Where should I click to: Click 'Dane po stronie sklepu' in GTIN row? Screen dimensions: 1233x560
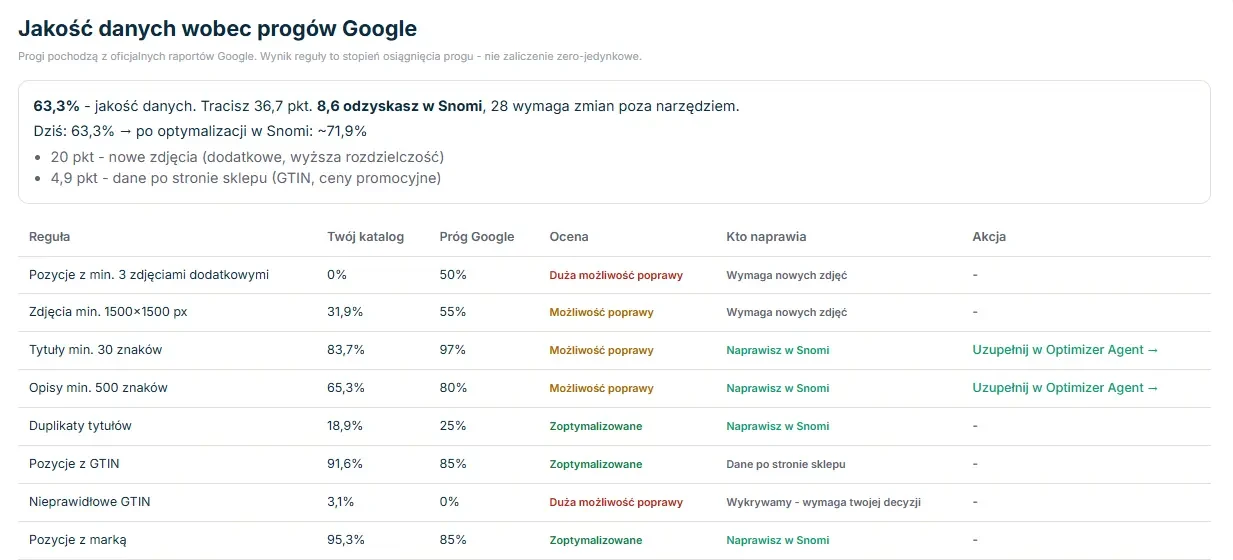point(786,464)
